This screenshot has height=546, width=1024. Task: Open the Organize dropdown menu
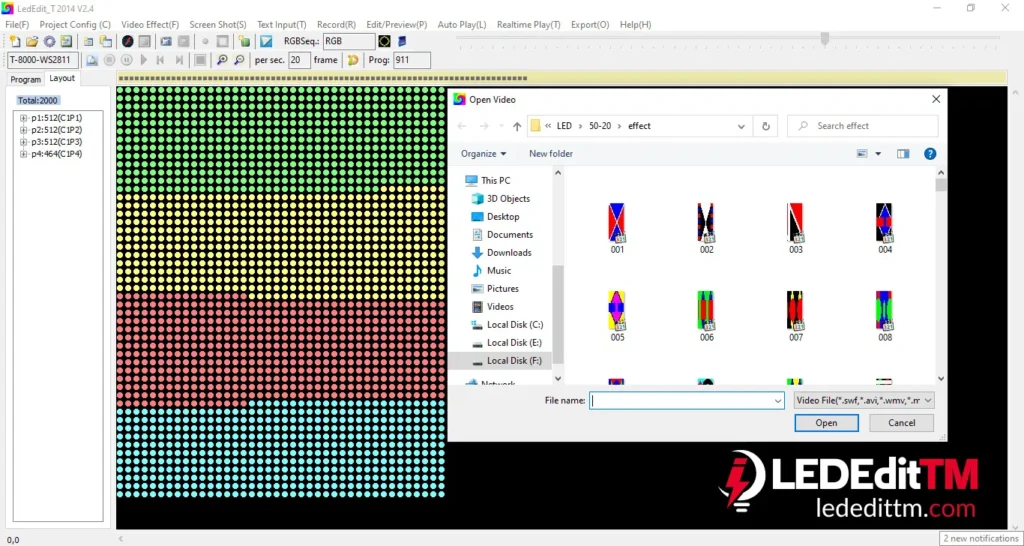(x=483, y=154)
